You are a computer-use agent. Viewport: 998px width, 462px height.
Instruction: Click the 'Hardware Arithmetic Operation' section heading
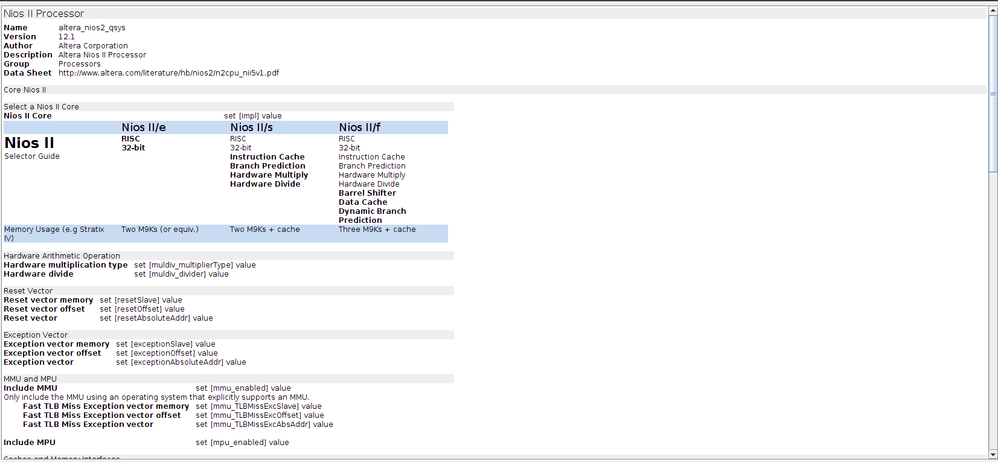(62, 256)
